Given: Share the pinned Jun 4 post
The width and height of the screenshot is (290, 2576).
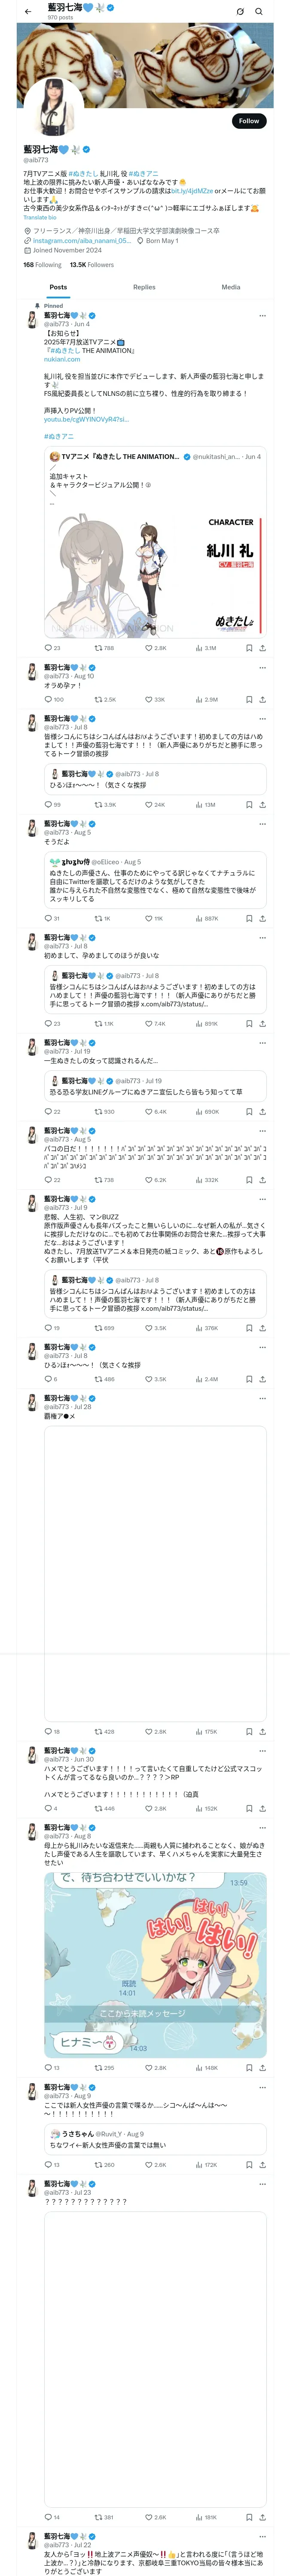Looking at the screenshot, I should click(x=262, y=647).
